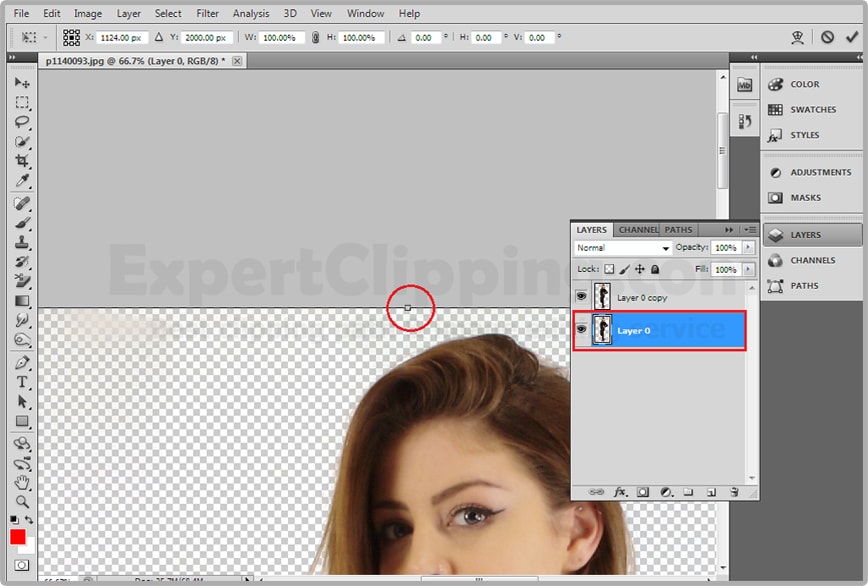Choose the Eyedropper tool
The image size is (868, 586).
point(22,181)
